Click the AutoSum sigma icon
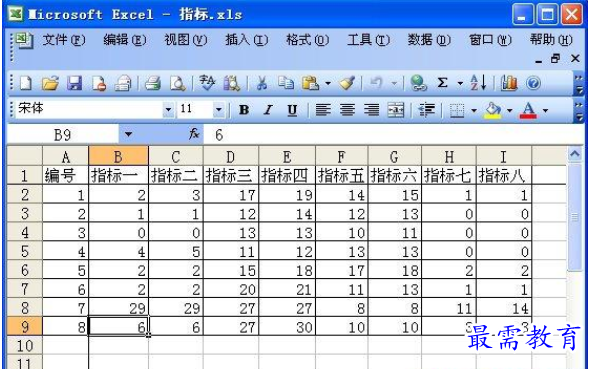Image resolution: width=589 pixels, height=369 pixels. click(443, 83)
